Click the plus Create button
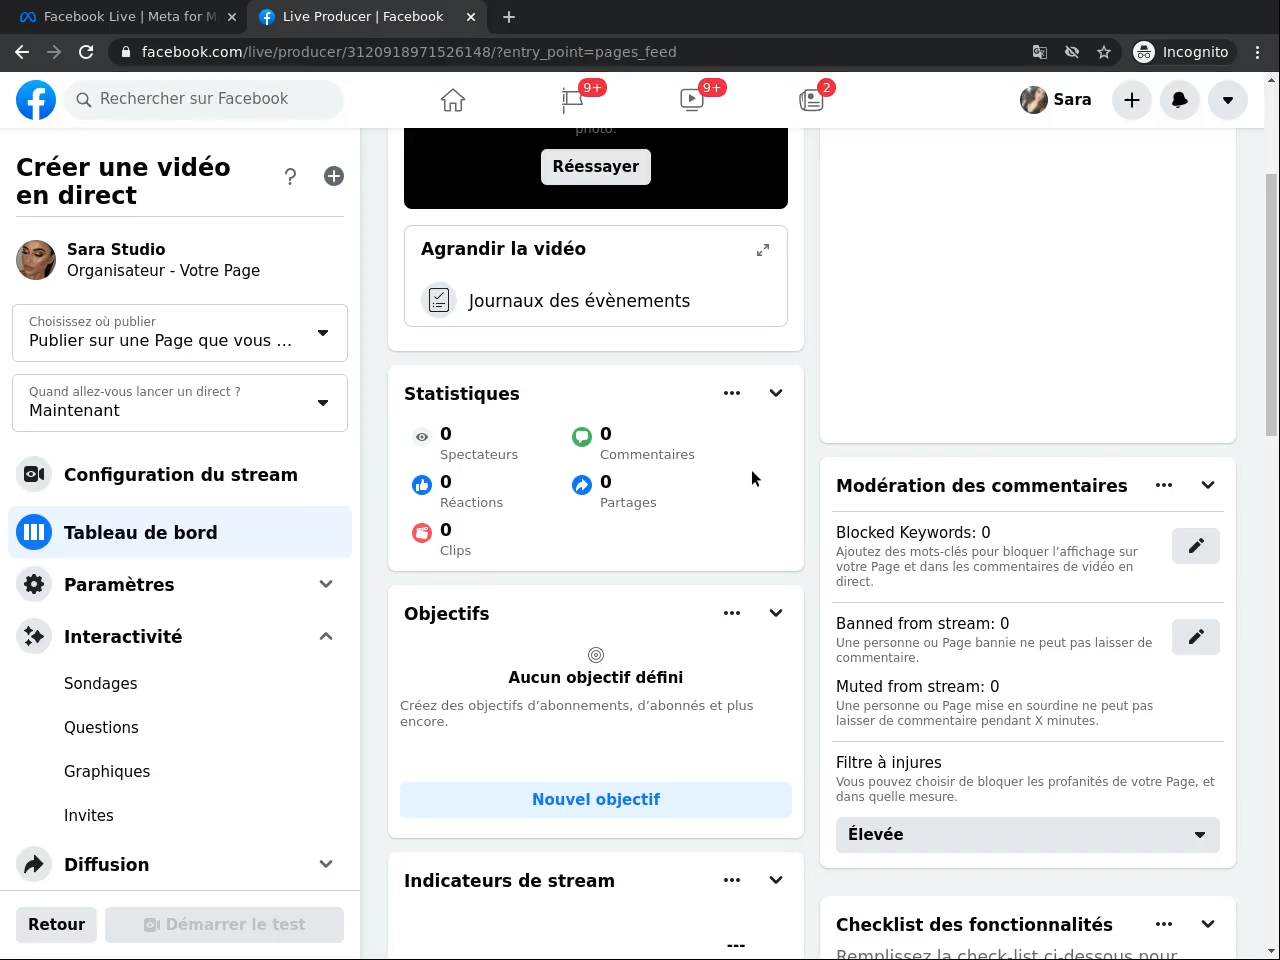 tap(1132, 100)
